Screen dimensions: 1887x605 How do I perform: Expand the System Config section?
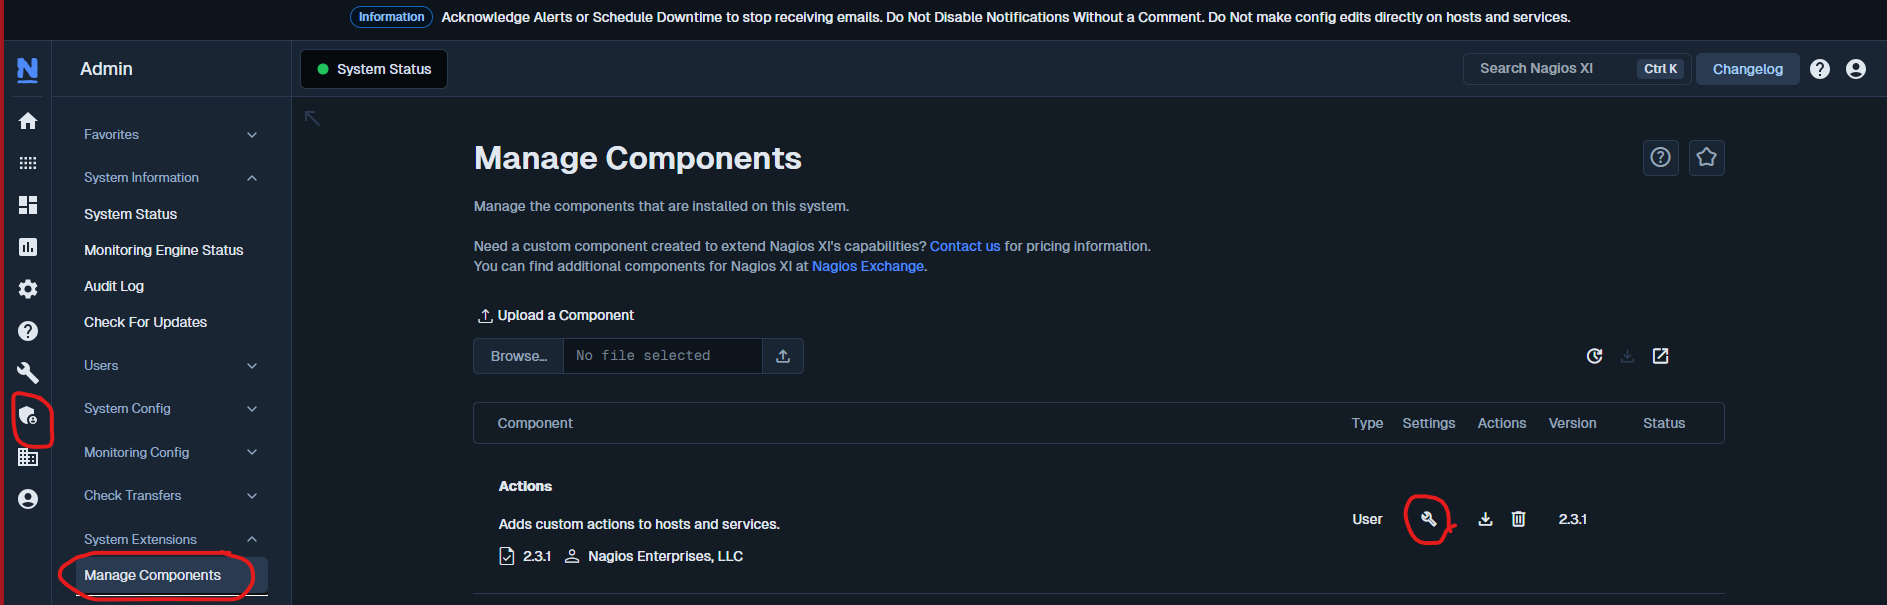pyautogui.click(x=170, y=409)
